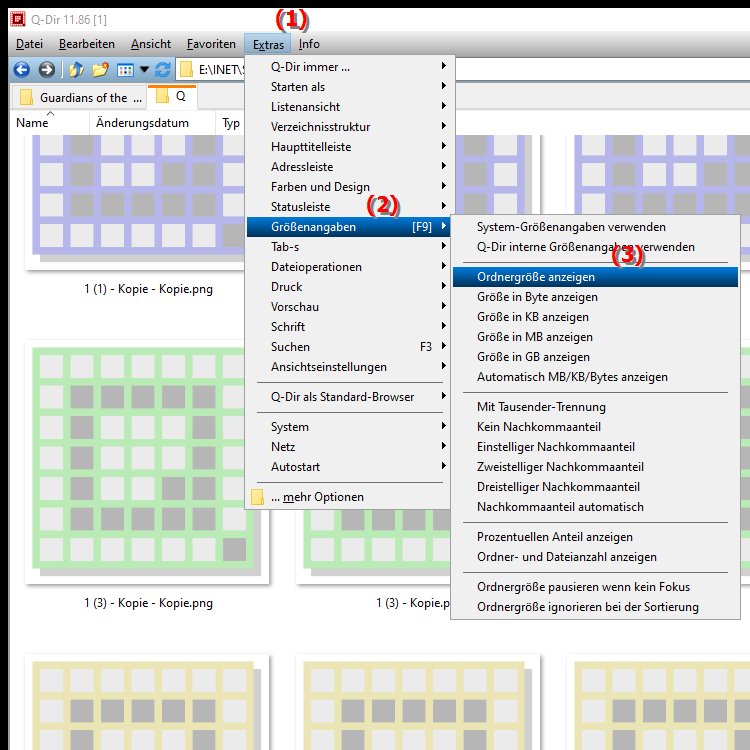Open the Tab-s submenu
The height and width of the screenshot is (750, 750).
(x=348, y=247)
